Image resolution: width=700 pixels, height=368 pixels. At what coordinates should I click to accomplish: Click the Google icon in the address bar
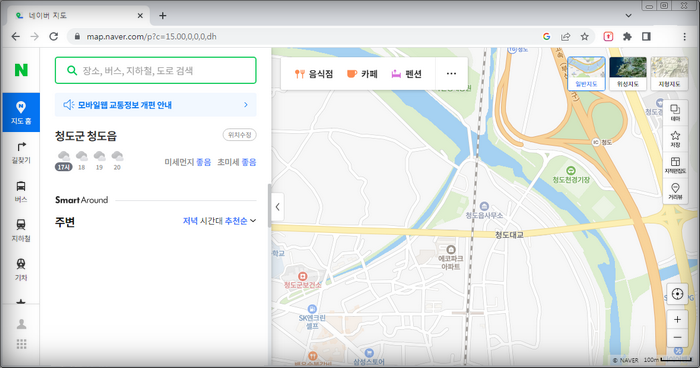coord(546,37)
